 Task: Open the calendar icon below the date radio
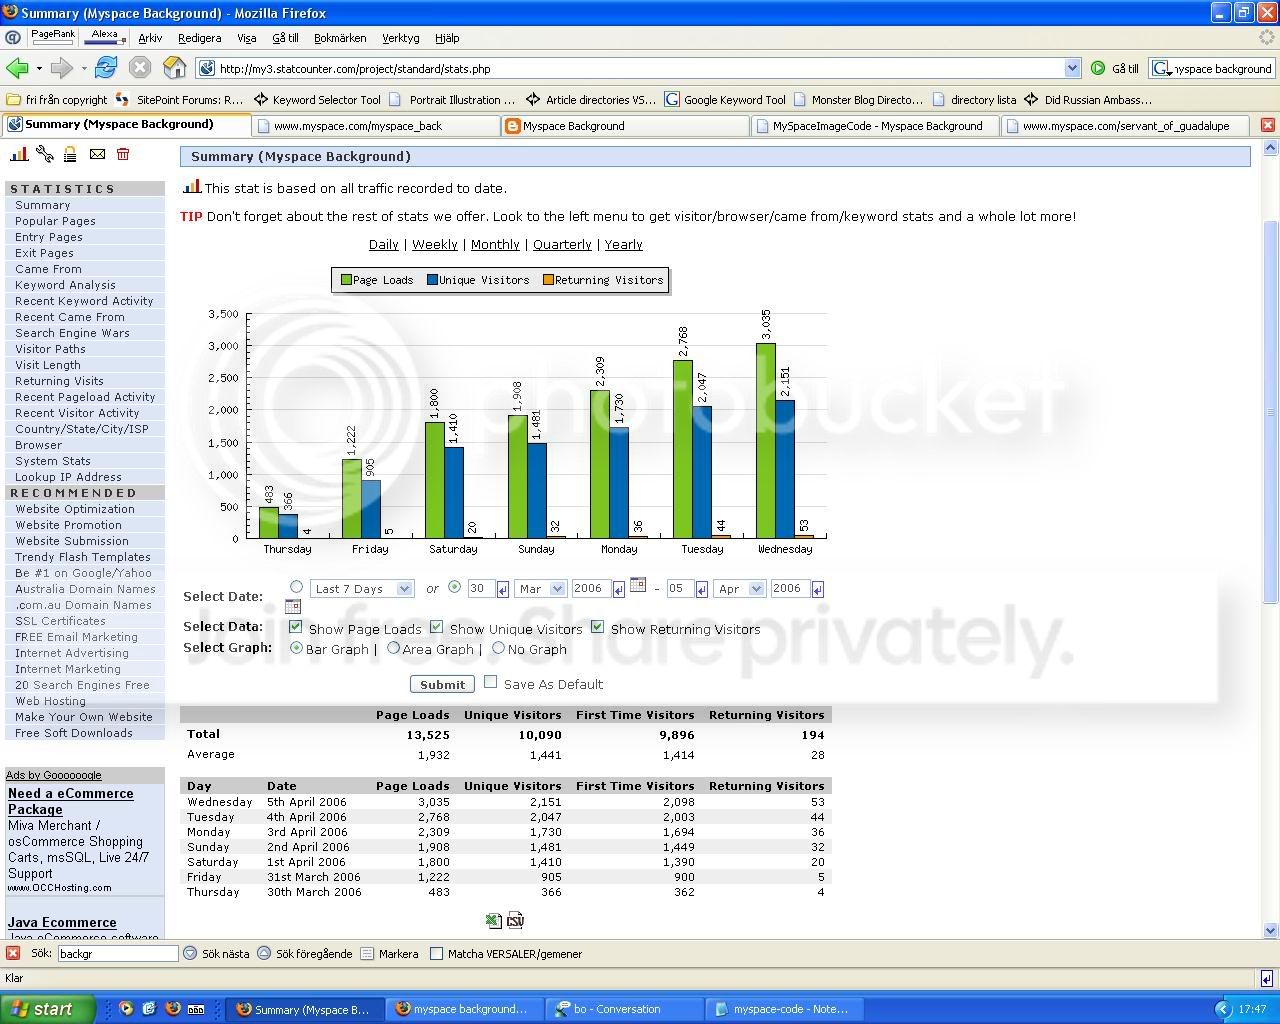[293, 606]
